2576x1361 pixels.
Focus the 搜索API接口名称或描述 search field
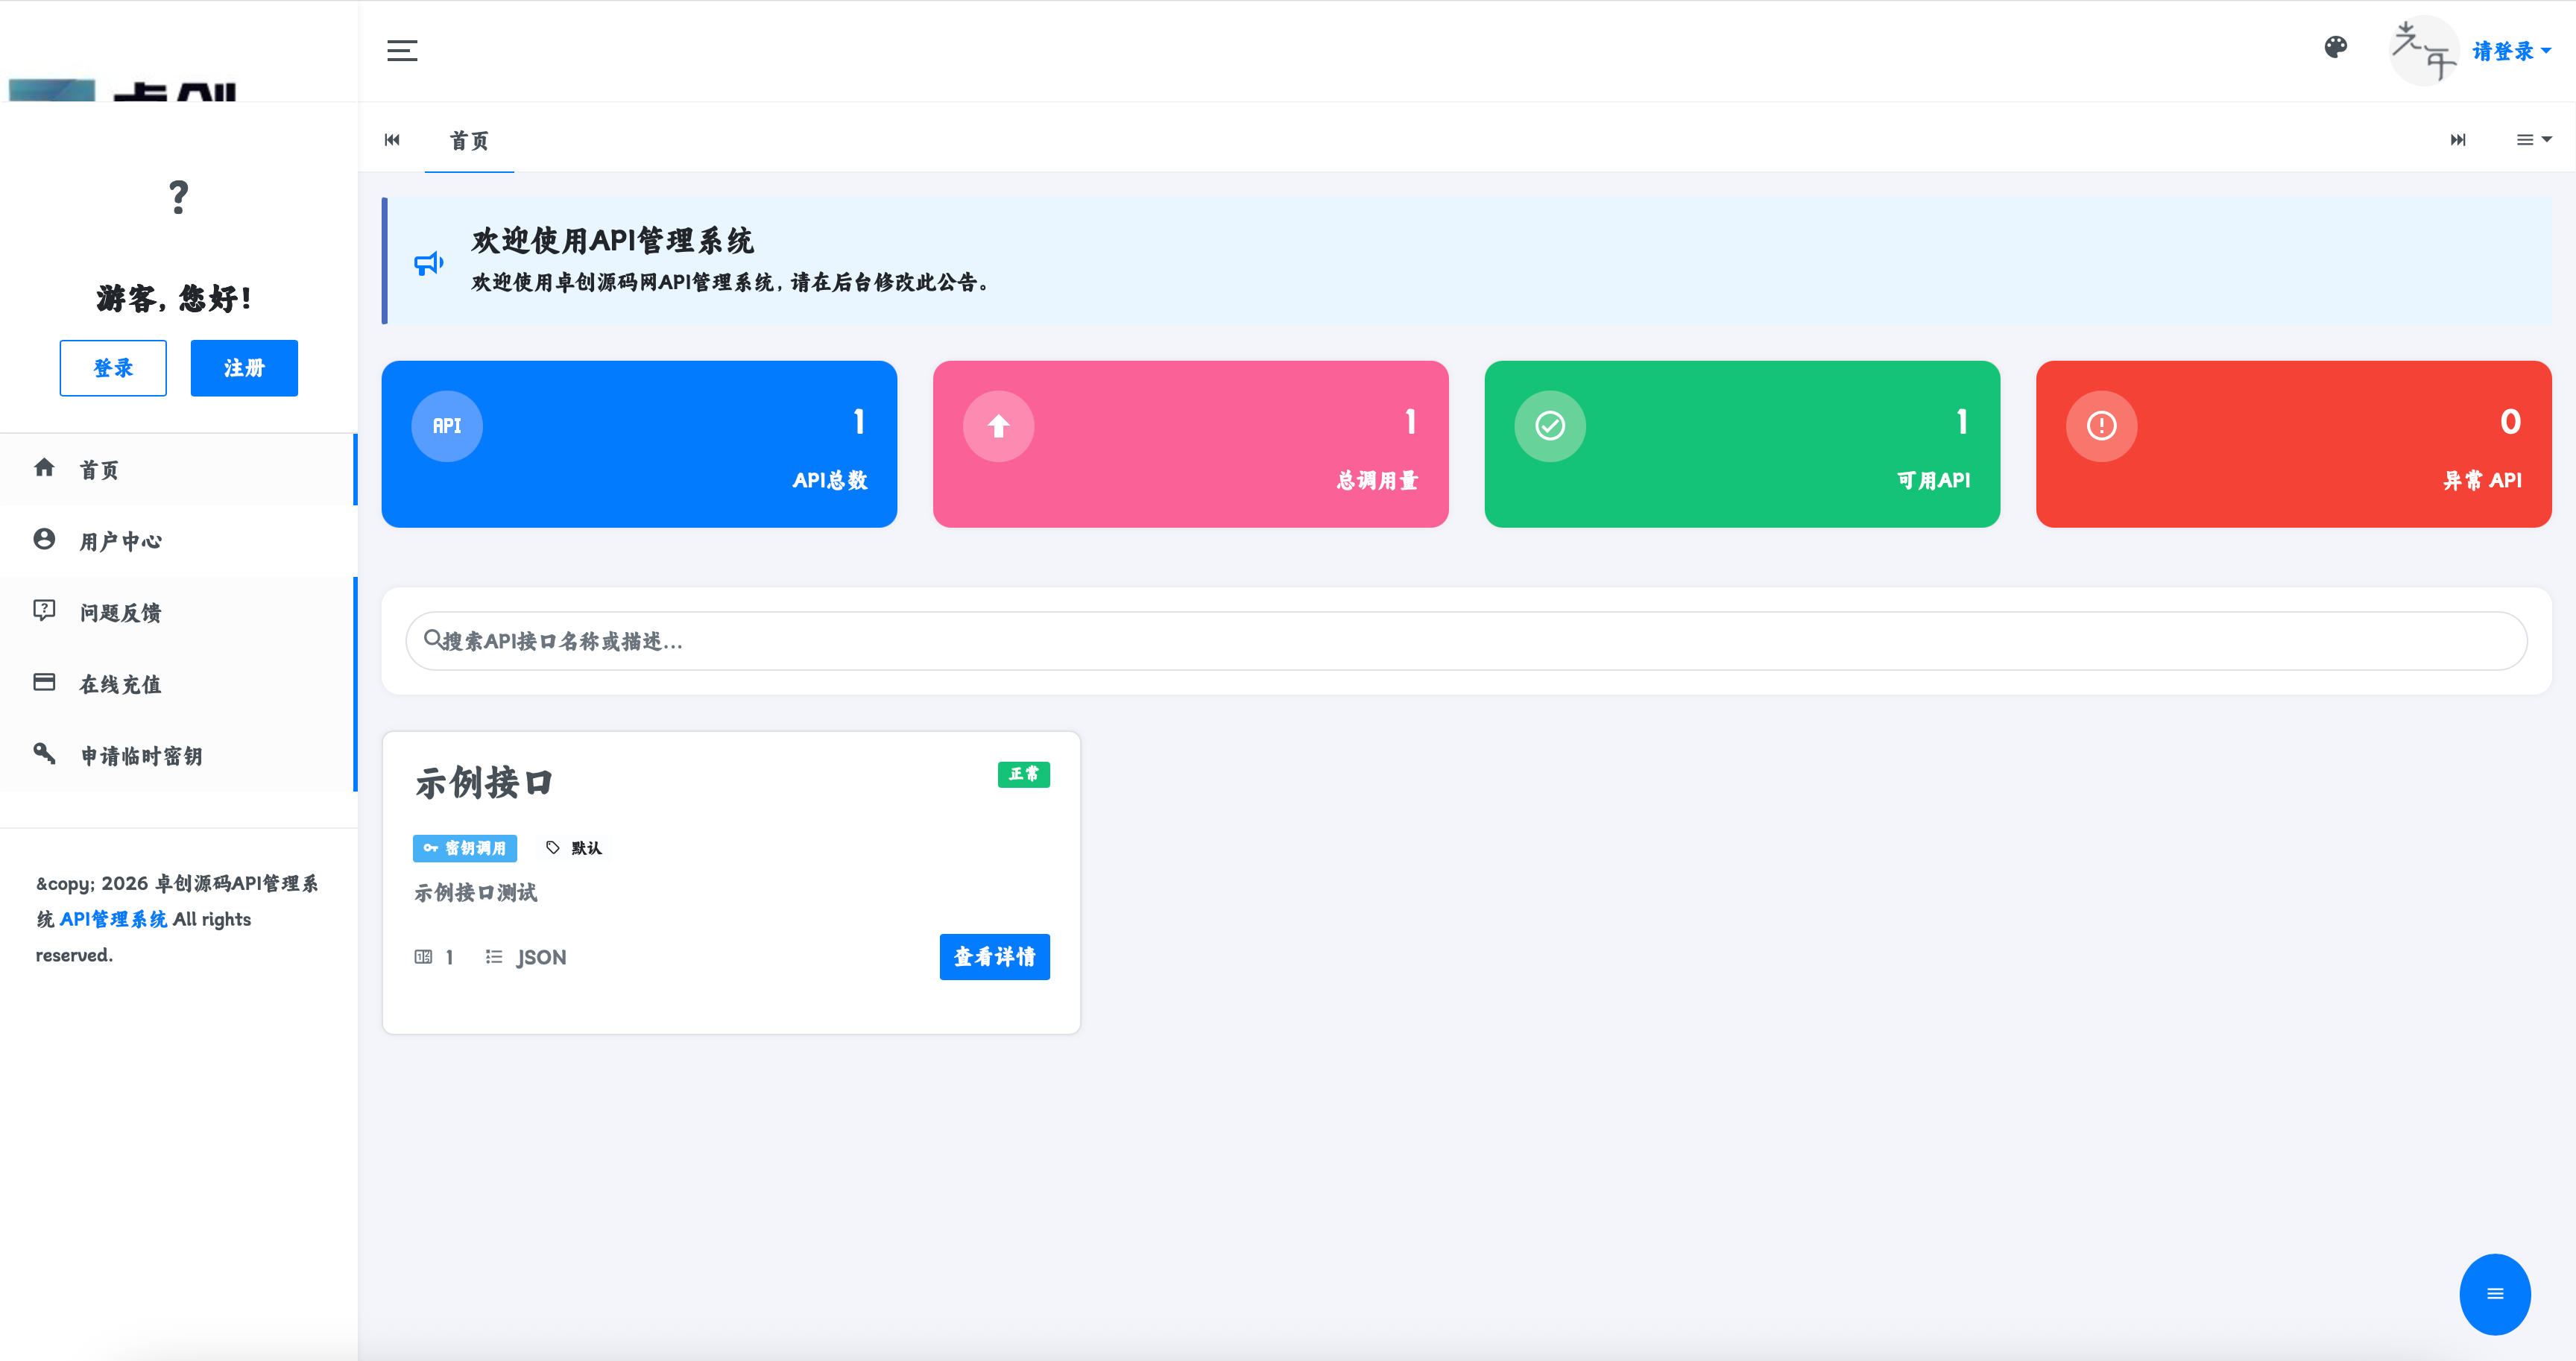tap(1466, 641)
